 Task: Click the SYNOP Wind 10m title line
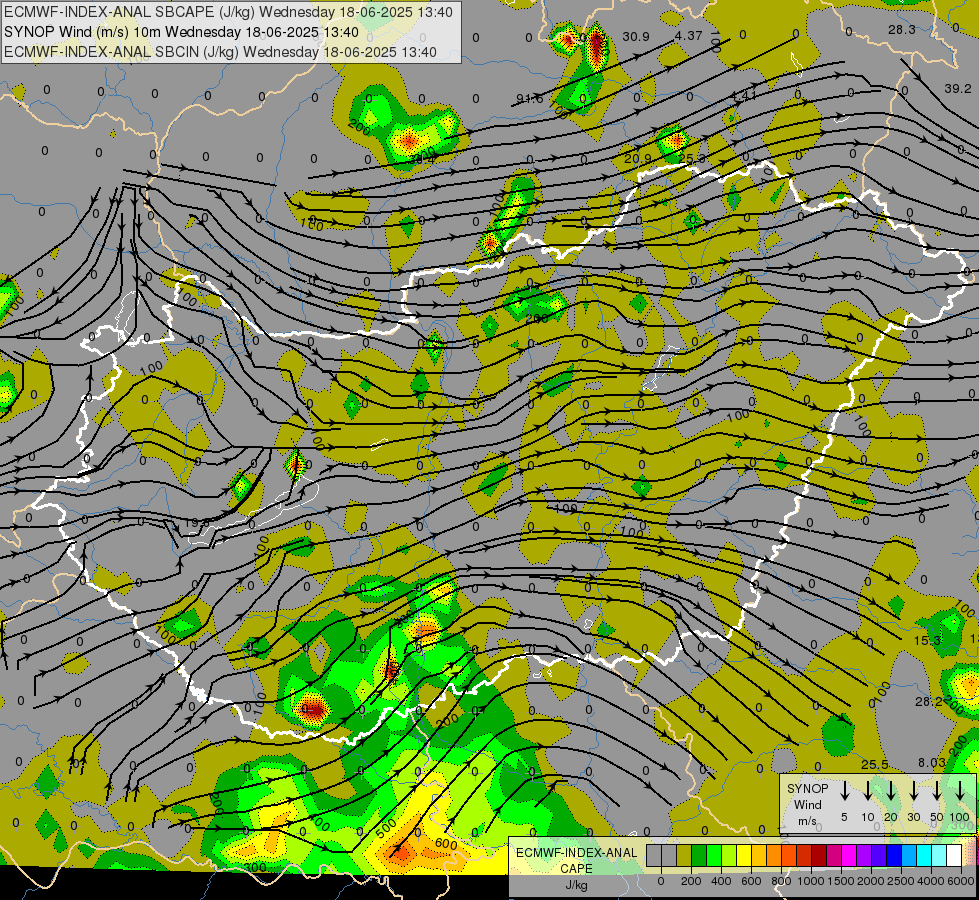click(181, 32)
